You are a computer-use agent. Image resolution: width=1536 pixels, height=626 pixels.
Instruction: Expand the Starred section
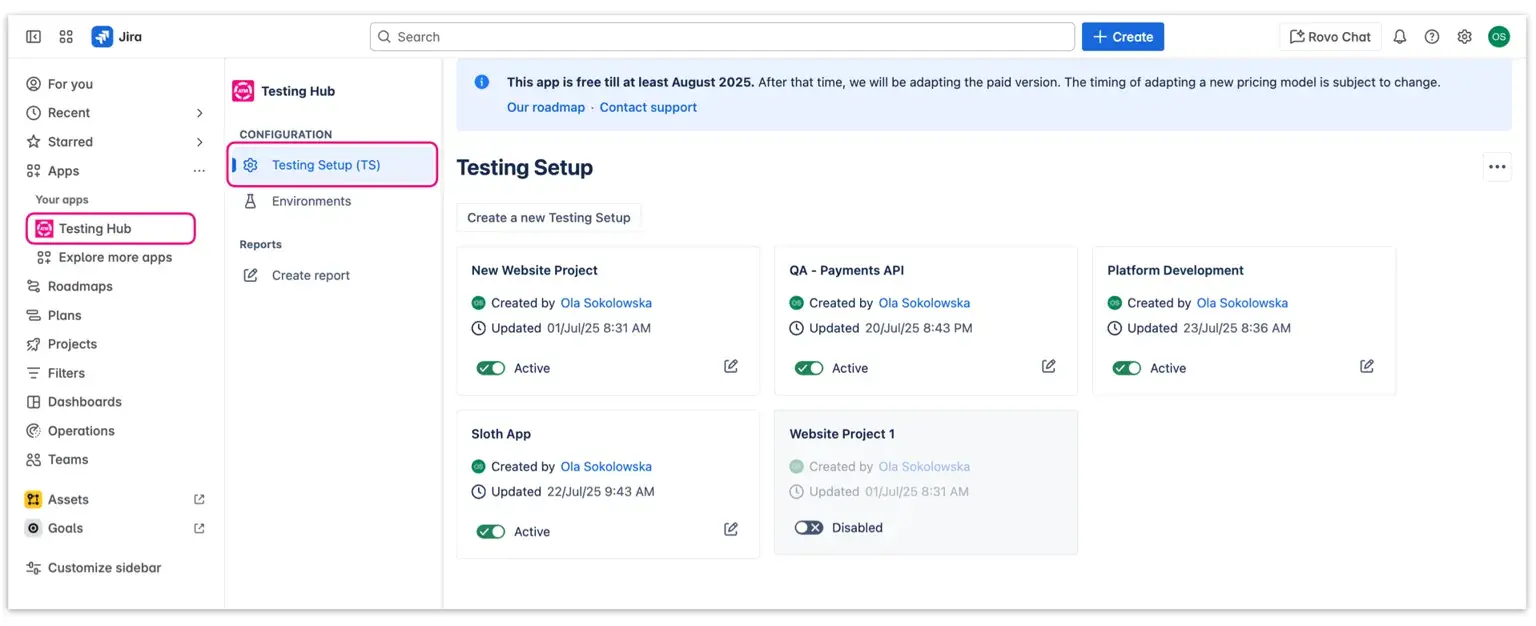pos(197,141)
